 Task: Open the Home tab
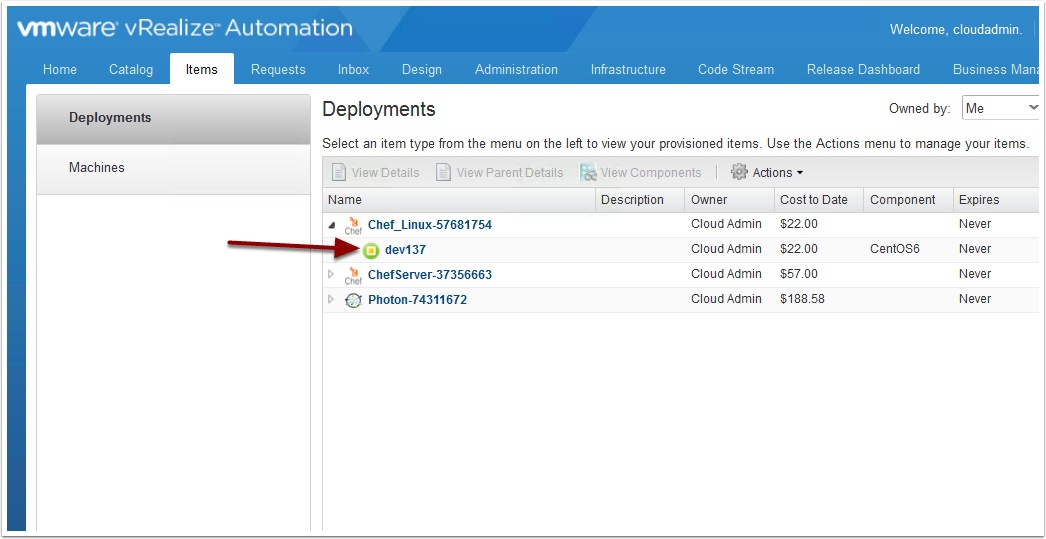click(59, 69)
